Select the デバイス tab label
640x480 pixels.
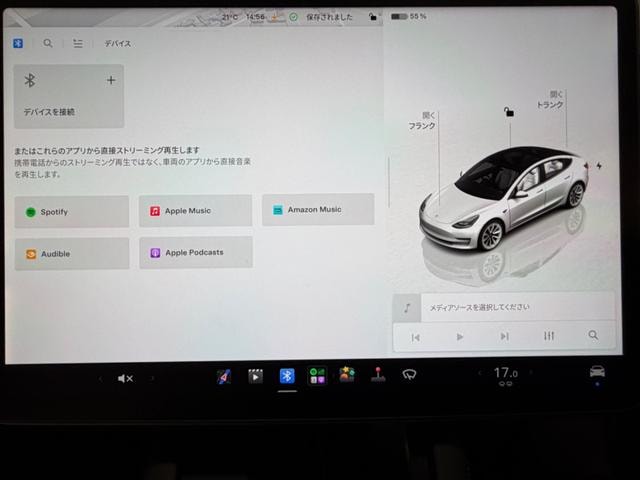(x=118, y=44)
